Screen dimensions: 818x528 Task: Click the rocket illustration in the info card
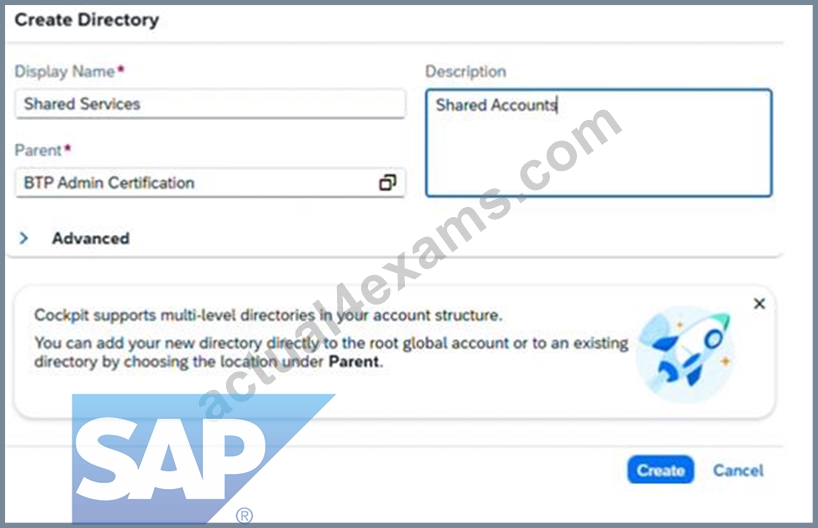(685, 354)
